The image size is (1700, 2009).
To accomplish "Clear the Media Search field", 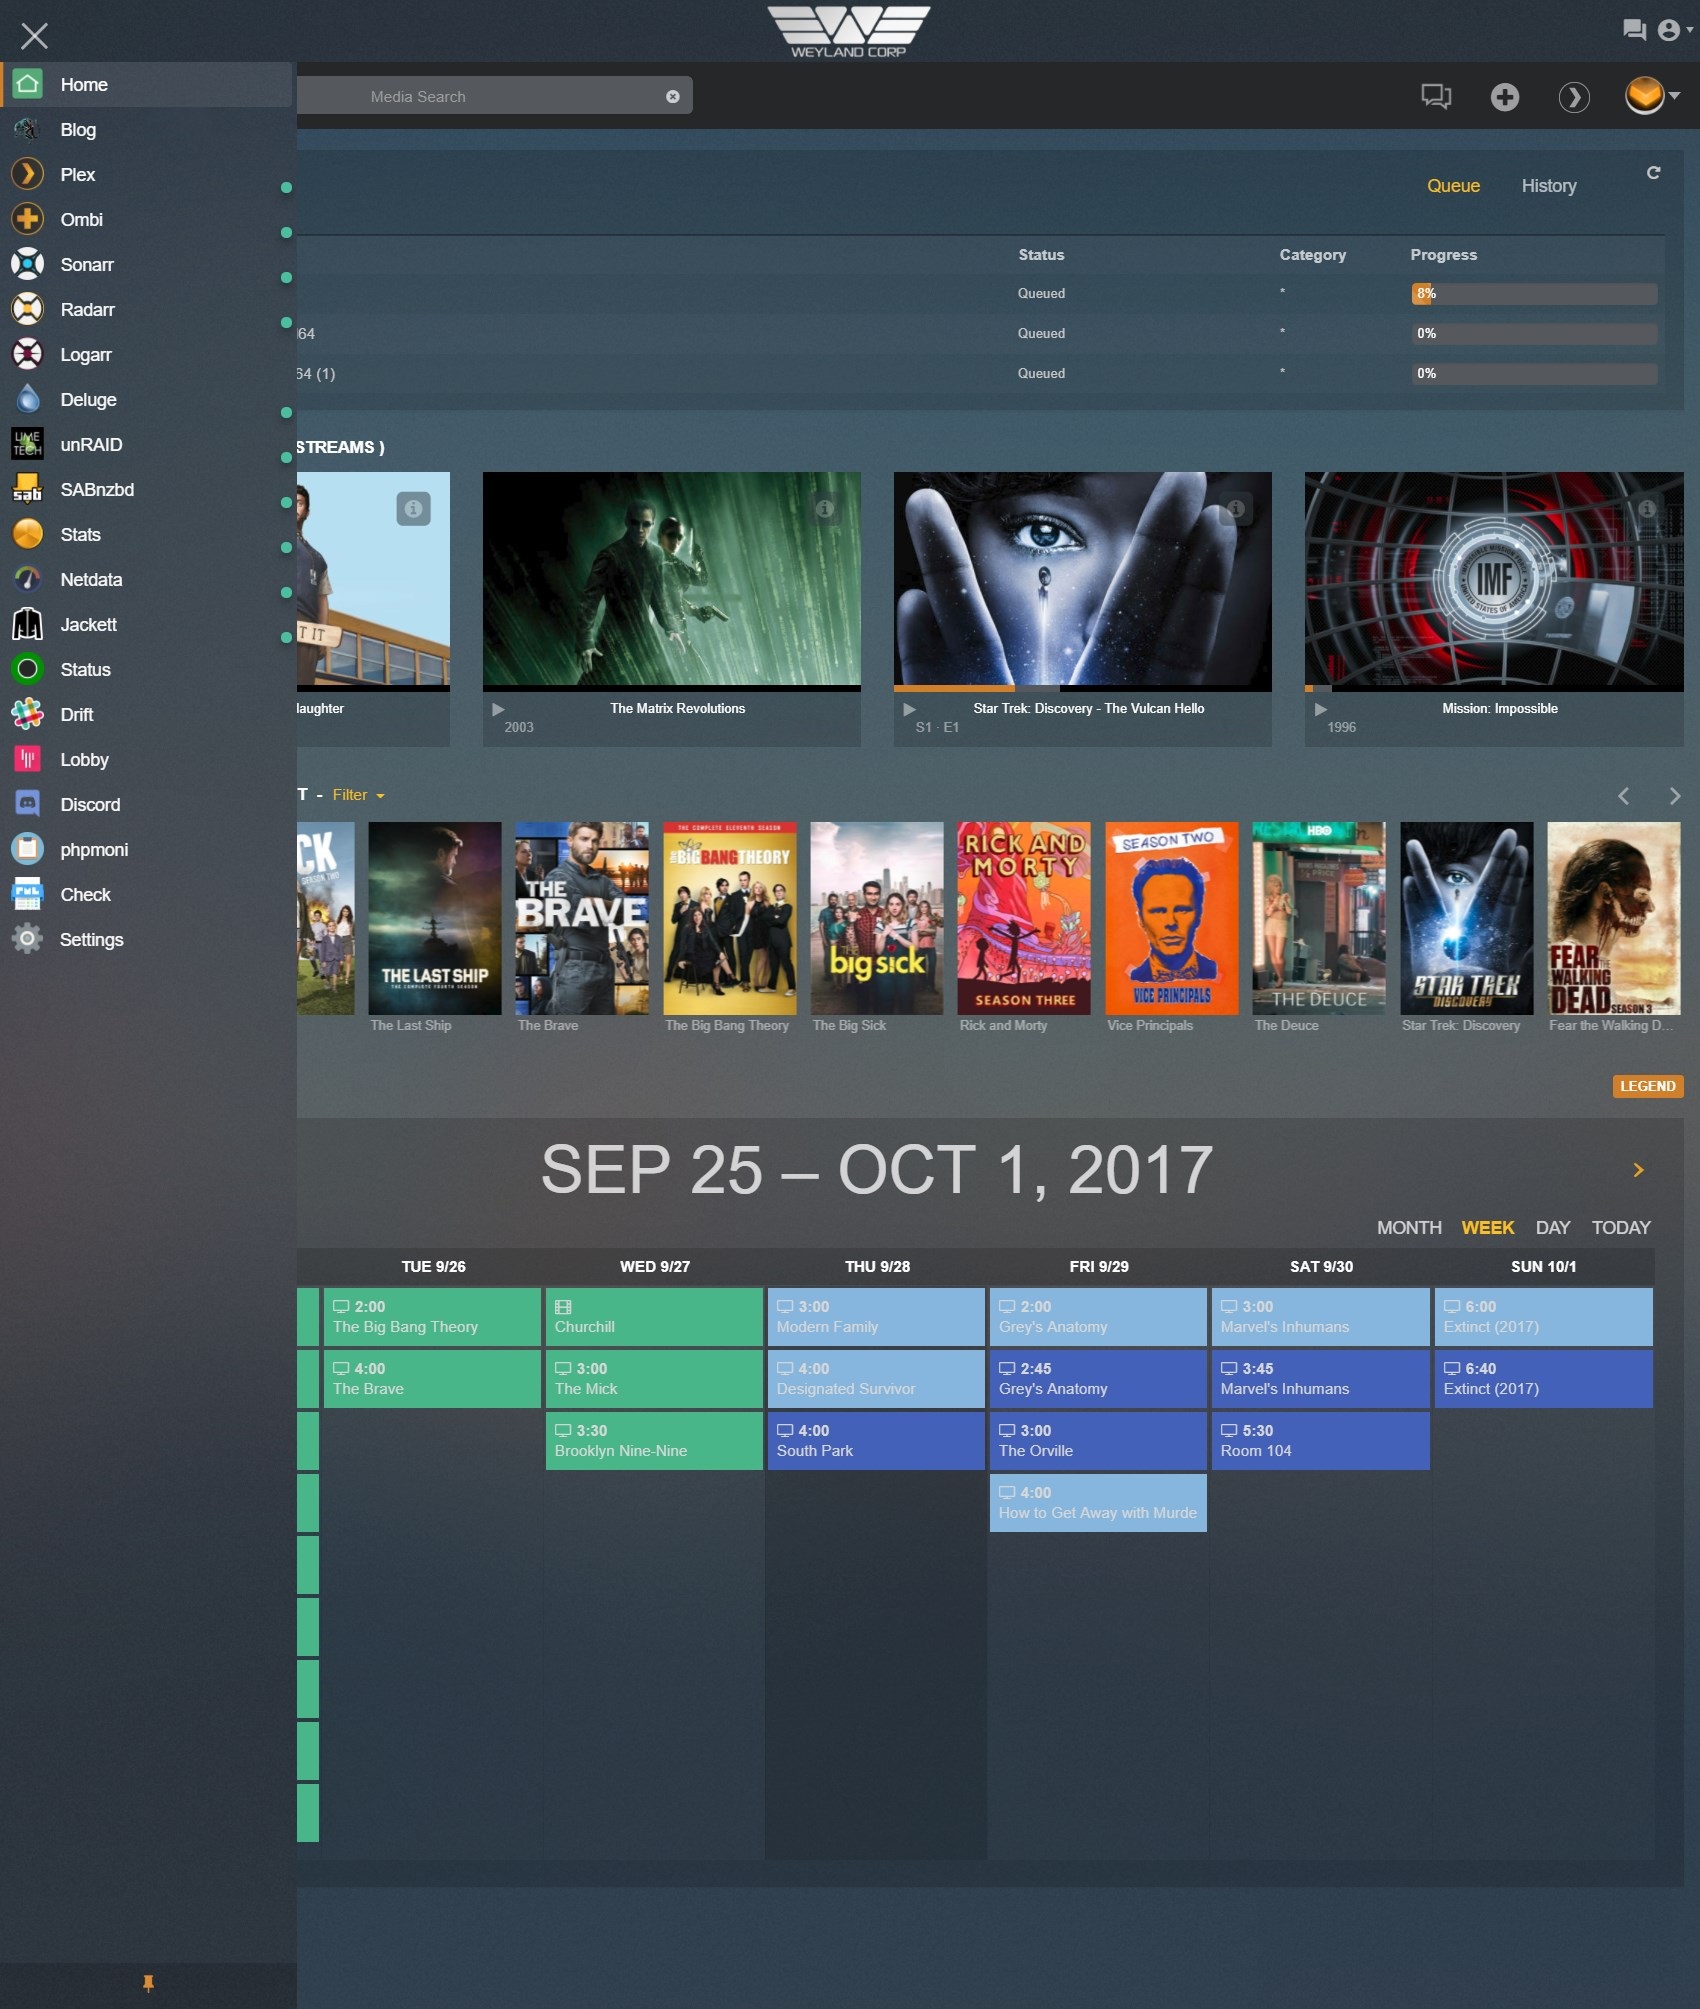I will pos(673,97).
